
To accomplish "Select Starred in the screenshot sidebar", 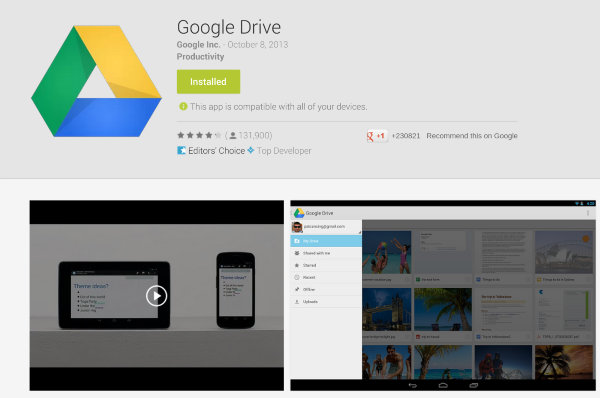I will tap(326, 265).
